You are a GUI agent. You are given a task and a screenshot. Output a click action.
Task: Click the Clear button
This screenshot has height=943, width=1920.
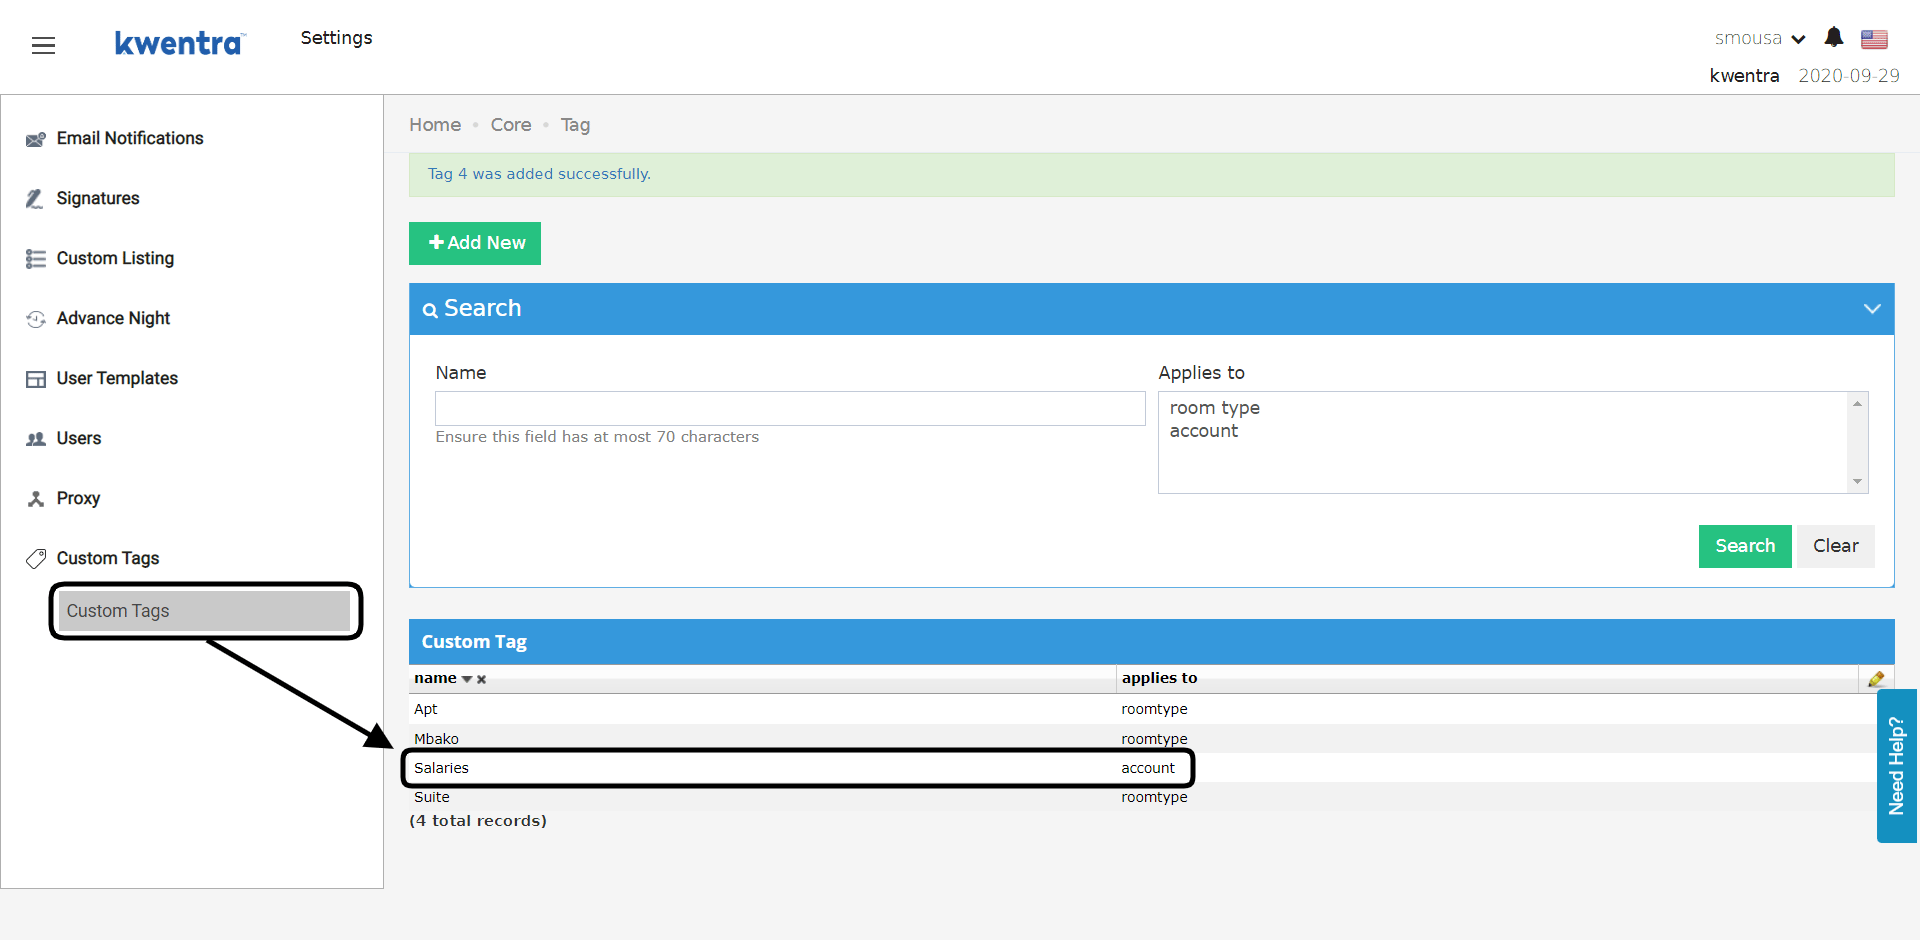pos(1836,546)
